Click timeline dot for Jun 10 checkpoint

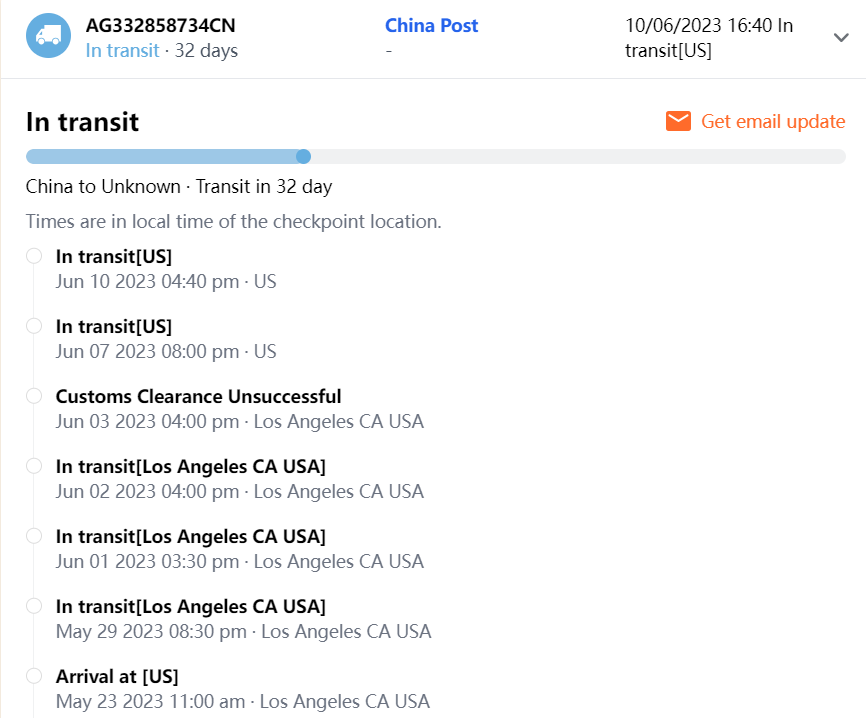click(34, 256)
